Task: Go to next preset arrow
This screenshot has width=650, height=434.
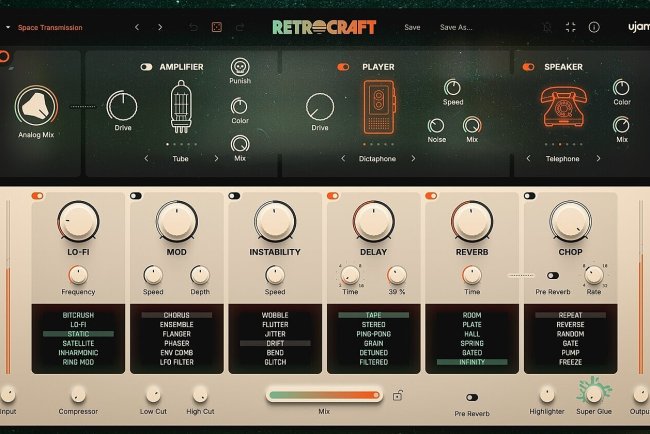Action: pos(160,27)
